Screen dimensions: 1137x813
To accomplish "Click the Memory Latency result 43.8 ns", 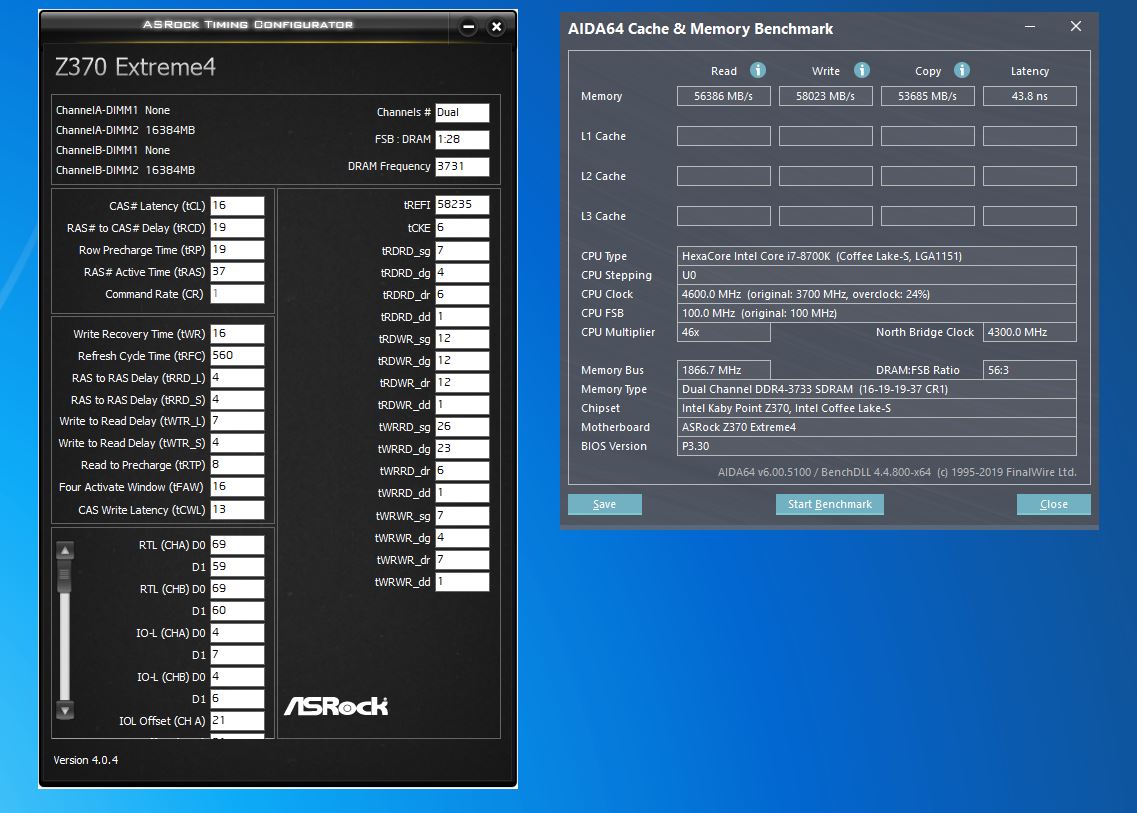I will 1030,96.
